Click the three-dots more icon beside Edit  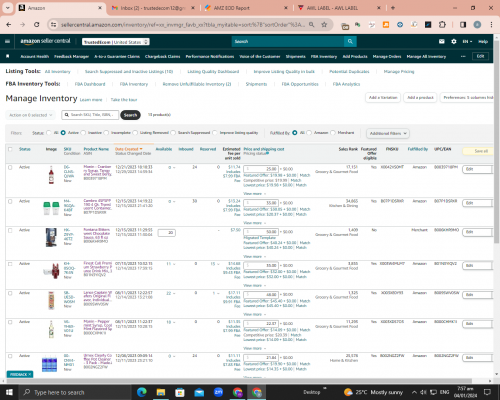tap(463, 56)
